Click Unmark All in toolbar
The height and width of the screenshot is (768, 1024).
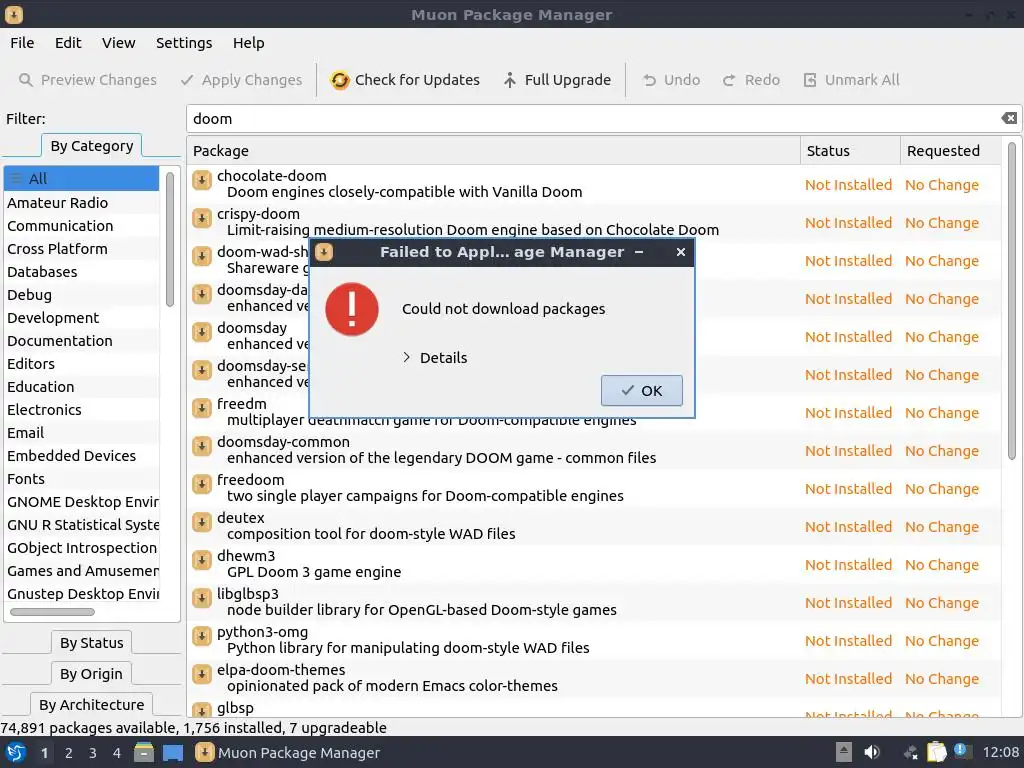click(x=851, y=80)
